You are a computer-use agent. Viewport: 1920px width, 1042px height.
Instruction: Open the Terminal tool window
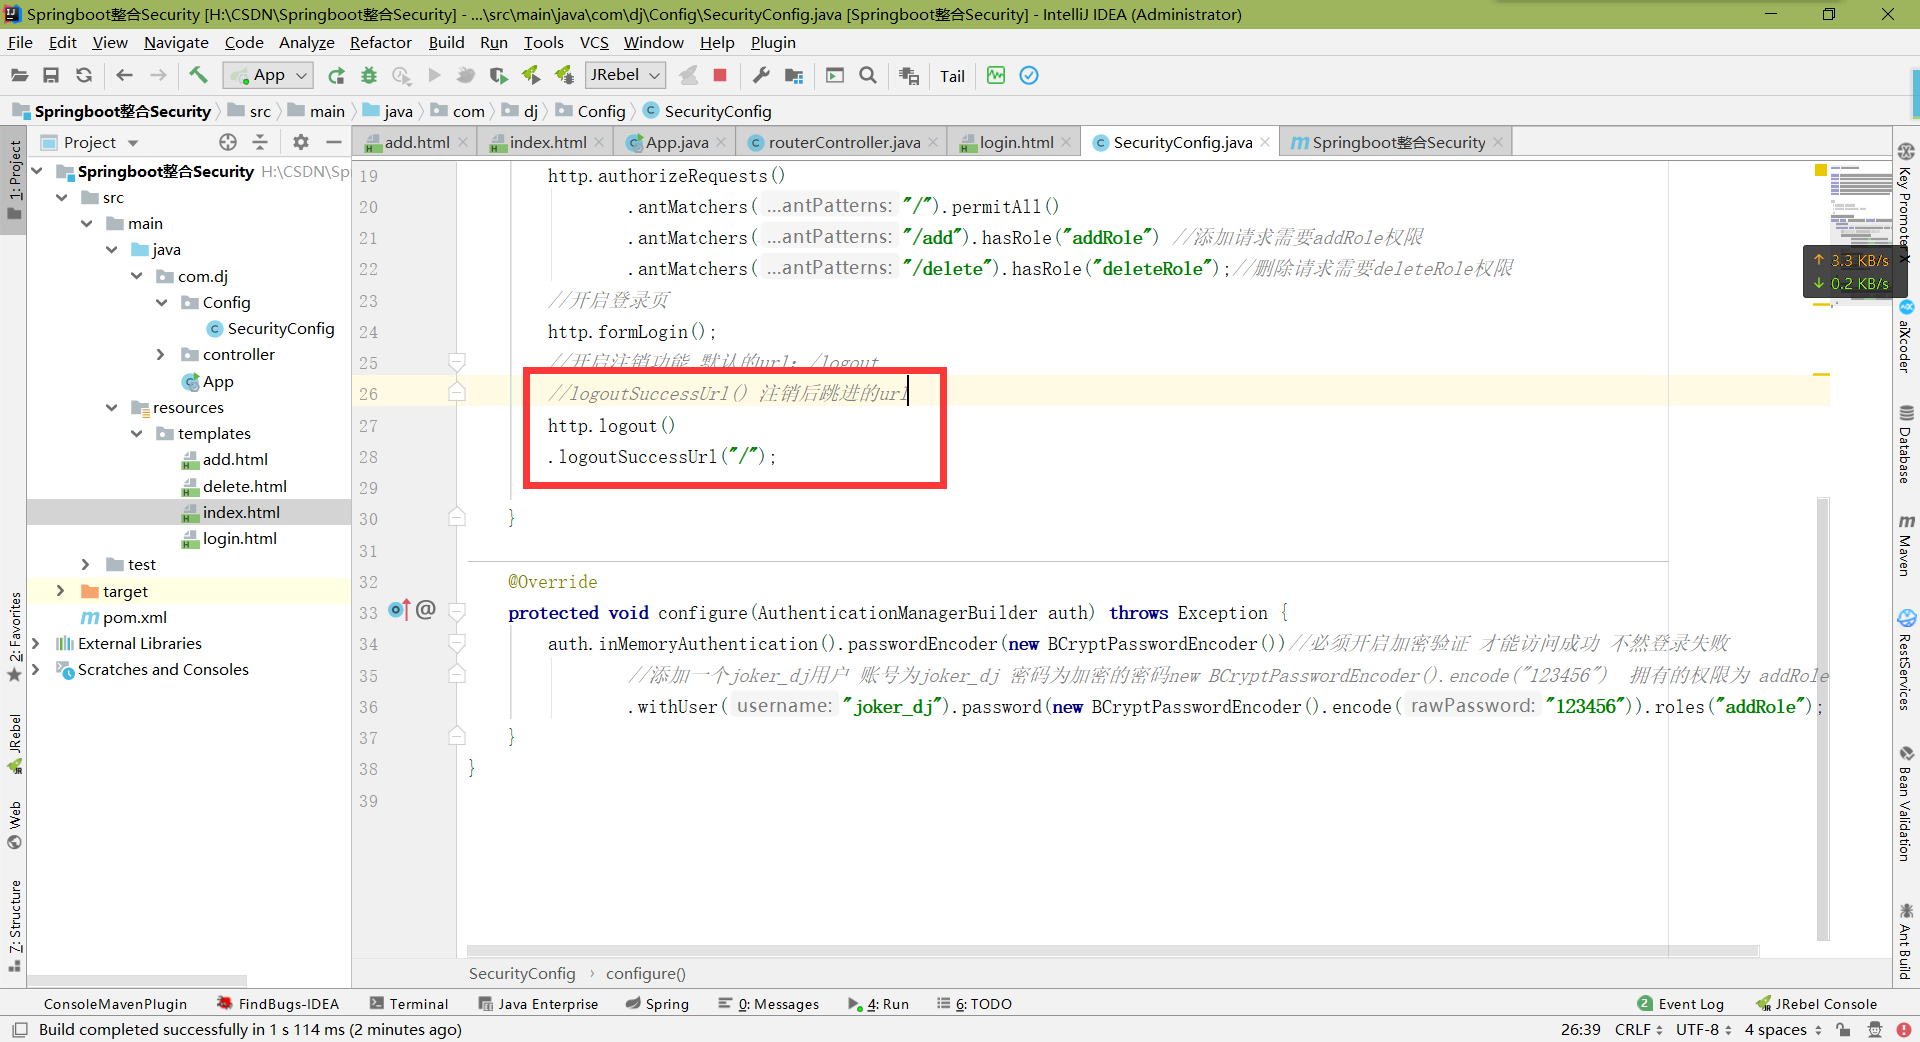[x=408, y=1003]
